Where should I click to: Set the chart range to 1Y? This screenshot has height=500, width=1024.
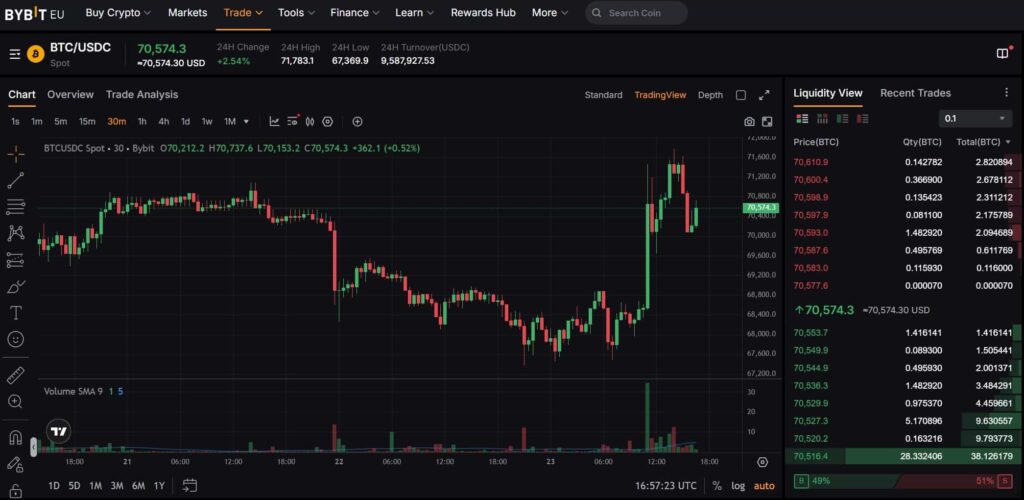(x=159, y=486)
